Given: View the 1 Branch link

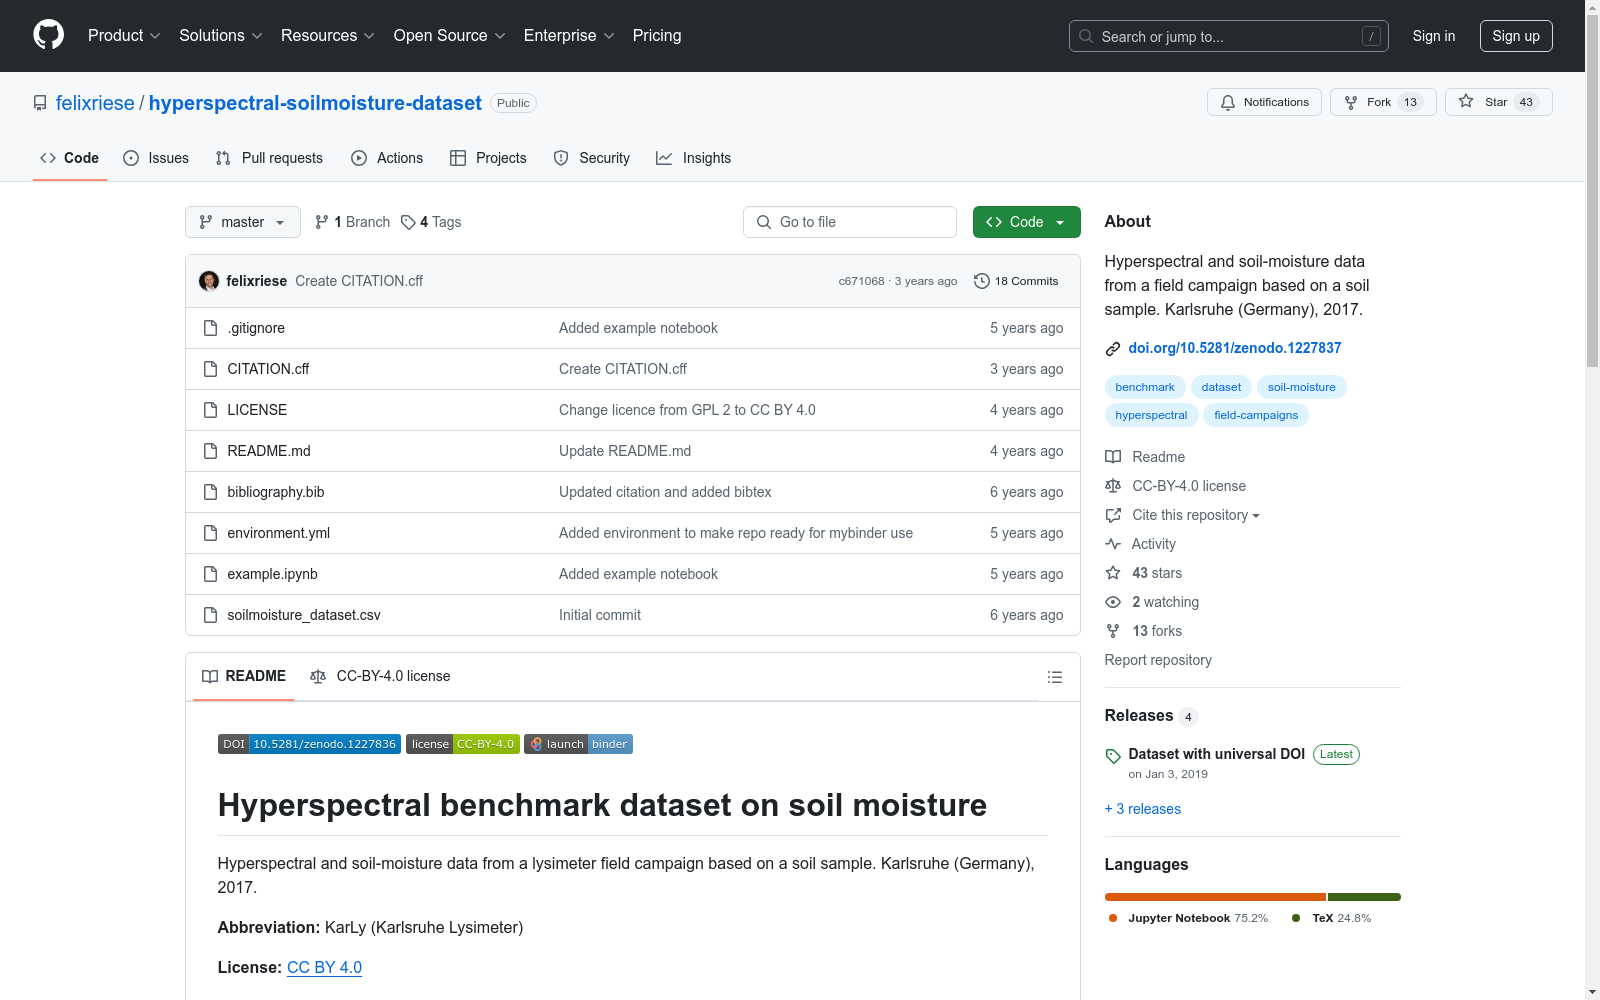Looking at the screenshot, I should 352,222.
